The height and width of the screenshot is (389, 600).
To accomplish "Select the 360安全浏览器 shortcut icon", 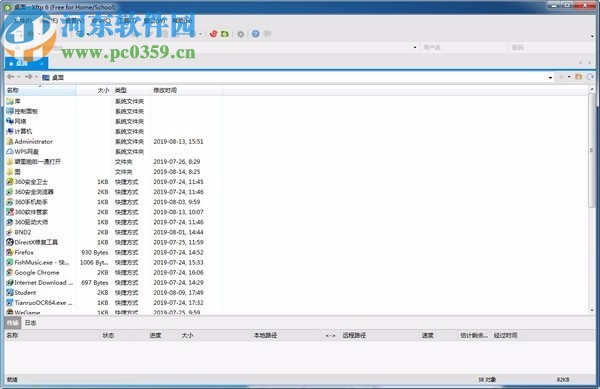I will (10, 192).
